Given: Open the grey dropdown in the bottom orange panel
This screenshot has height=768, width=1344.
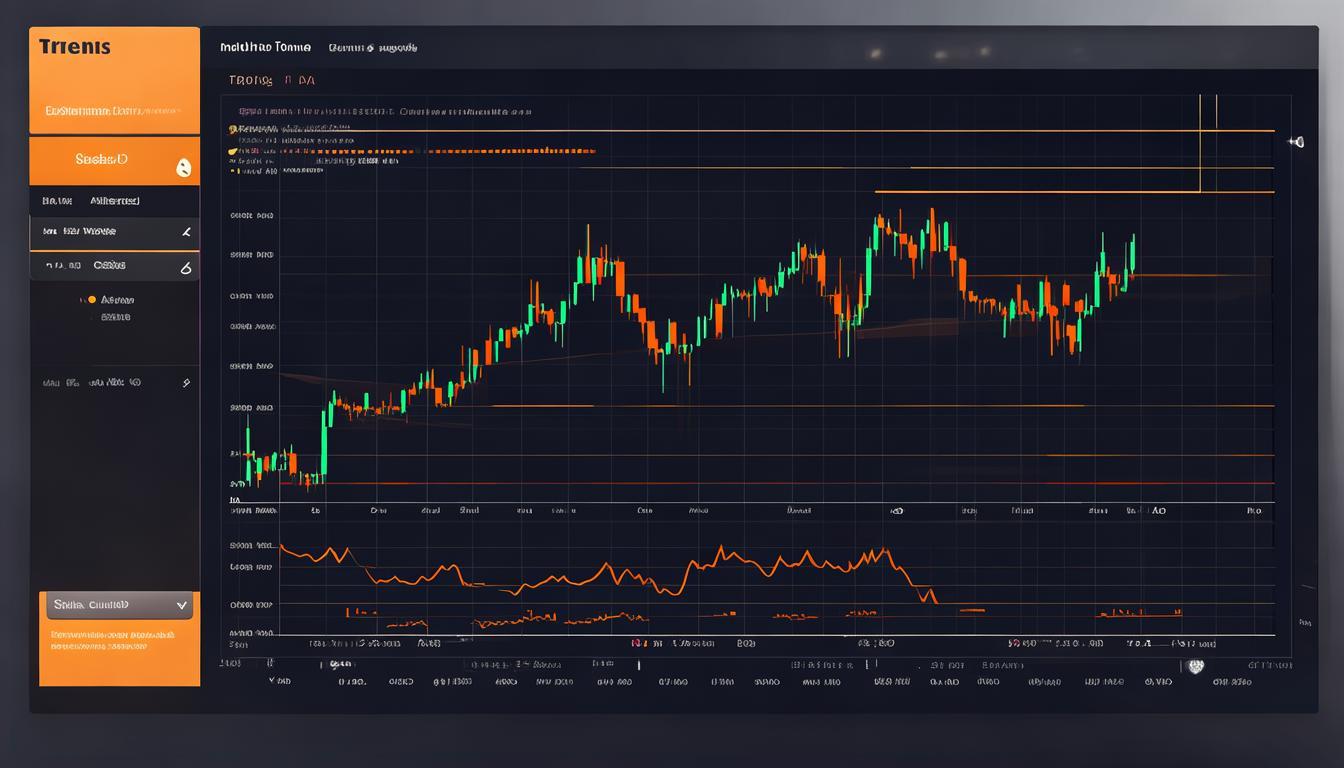Looking at the screenshot, I should 118,605.
